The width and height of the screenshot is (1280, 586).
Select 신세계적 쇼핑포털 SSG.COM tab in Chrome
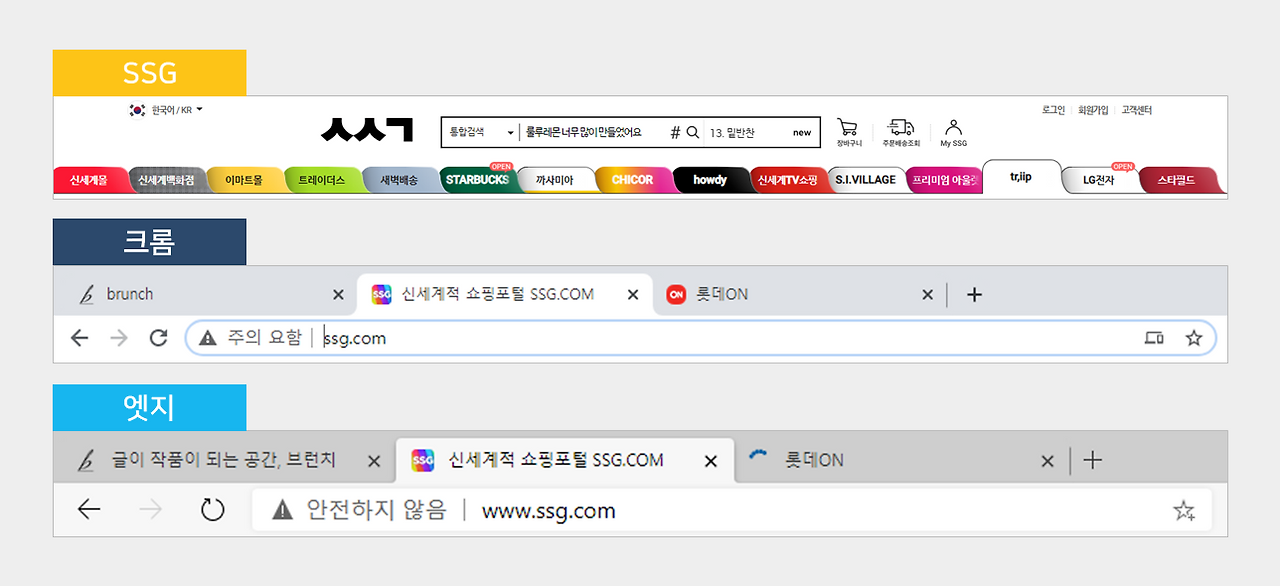click(505, 294)
